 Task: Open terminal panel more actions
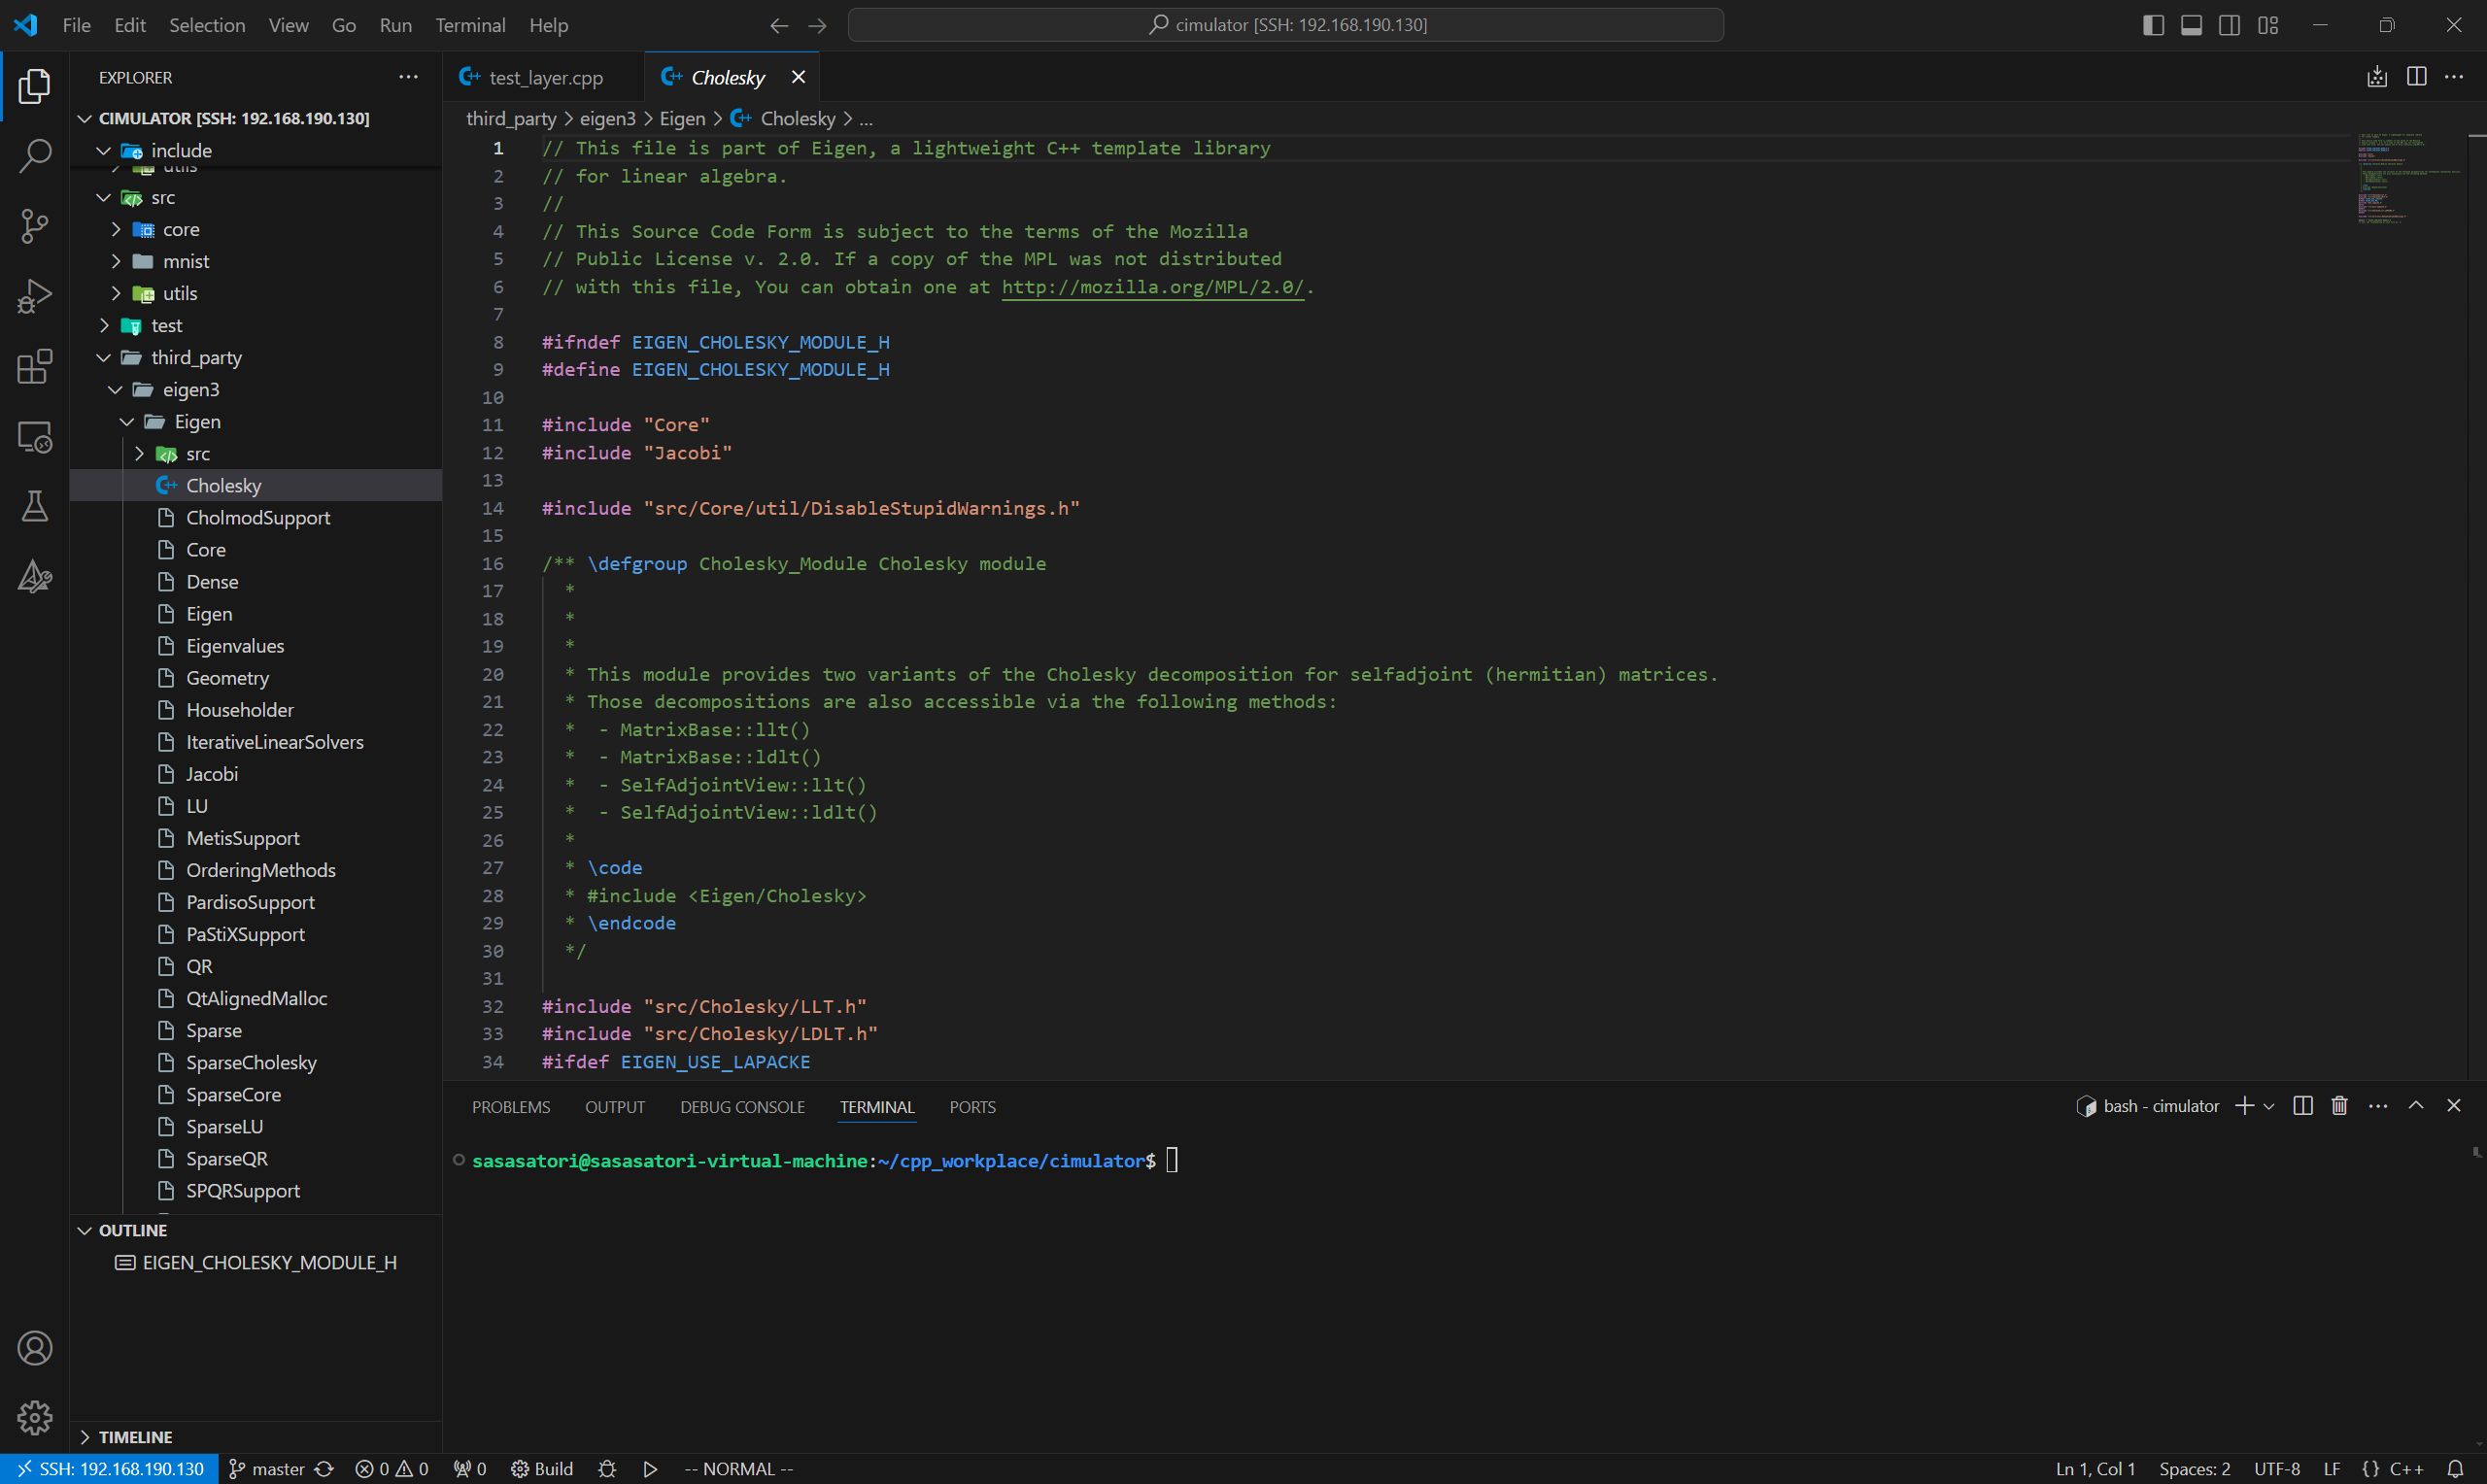tap(2378, 1105)
